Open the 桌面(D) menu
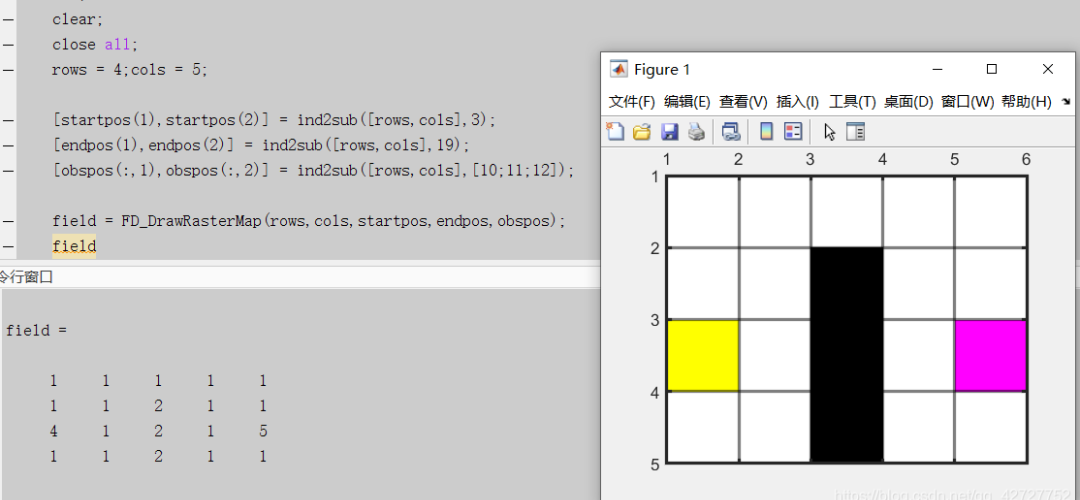The image size is (1080, 500). click(908, 102)
